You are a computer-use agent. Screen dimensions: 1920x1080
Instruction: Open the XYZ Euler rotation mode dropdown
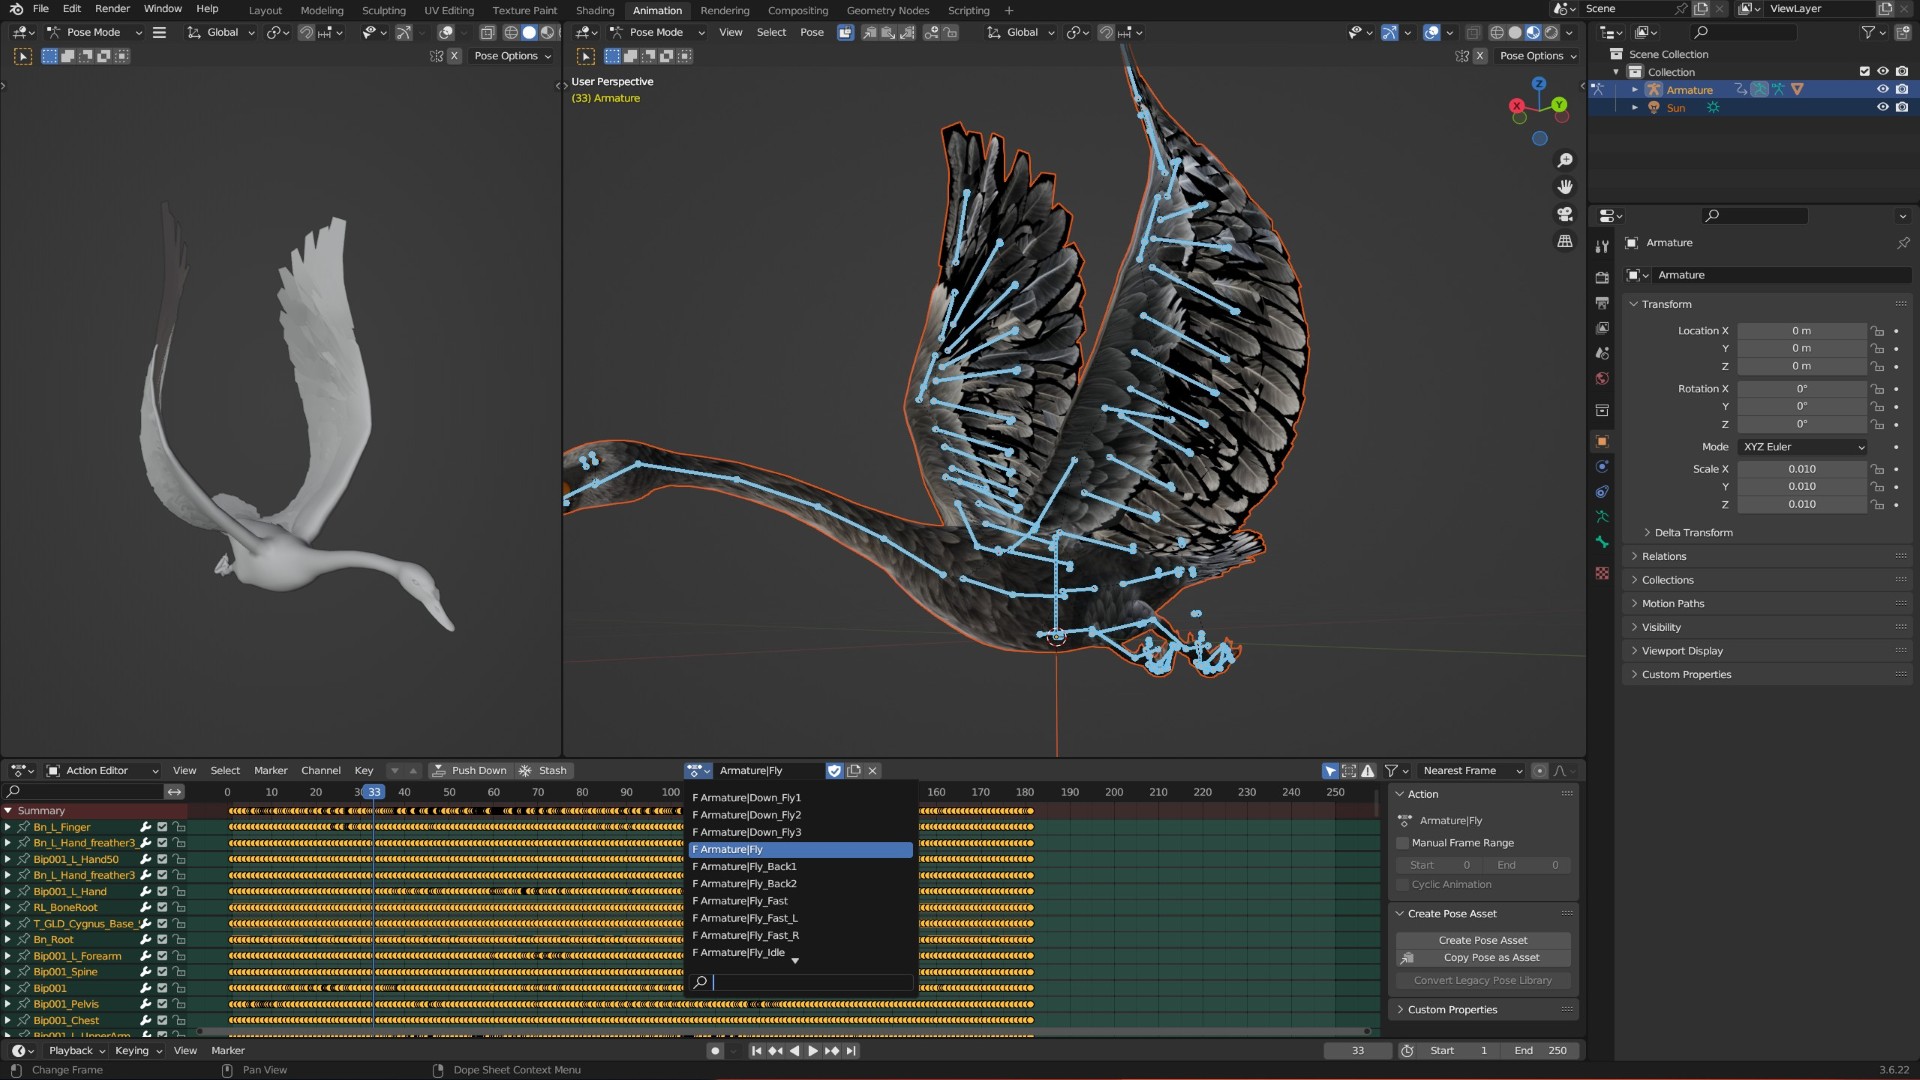(1803, 447)
